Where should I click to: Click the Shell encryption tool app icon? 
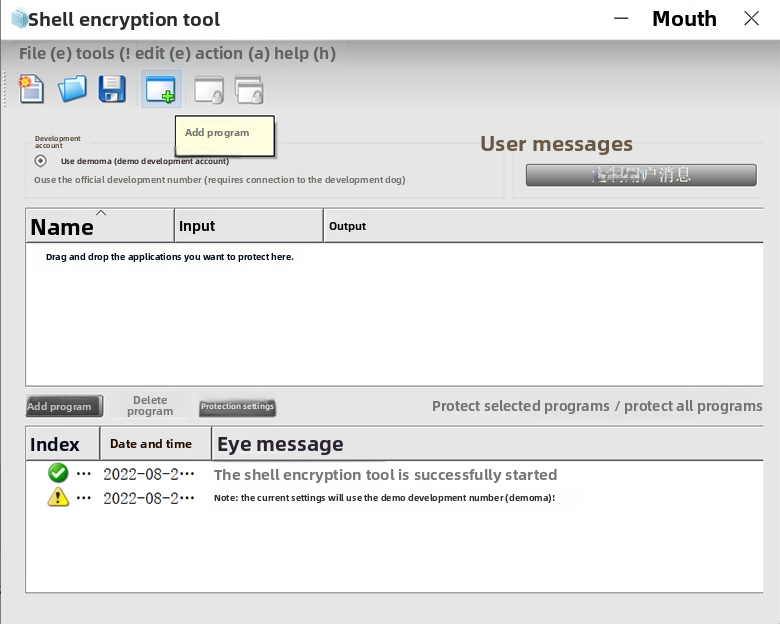18,19
